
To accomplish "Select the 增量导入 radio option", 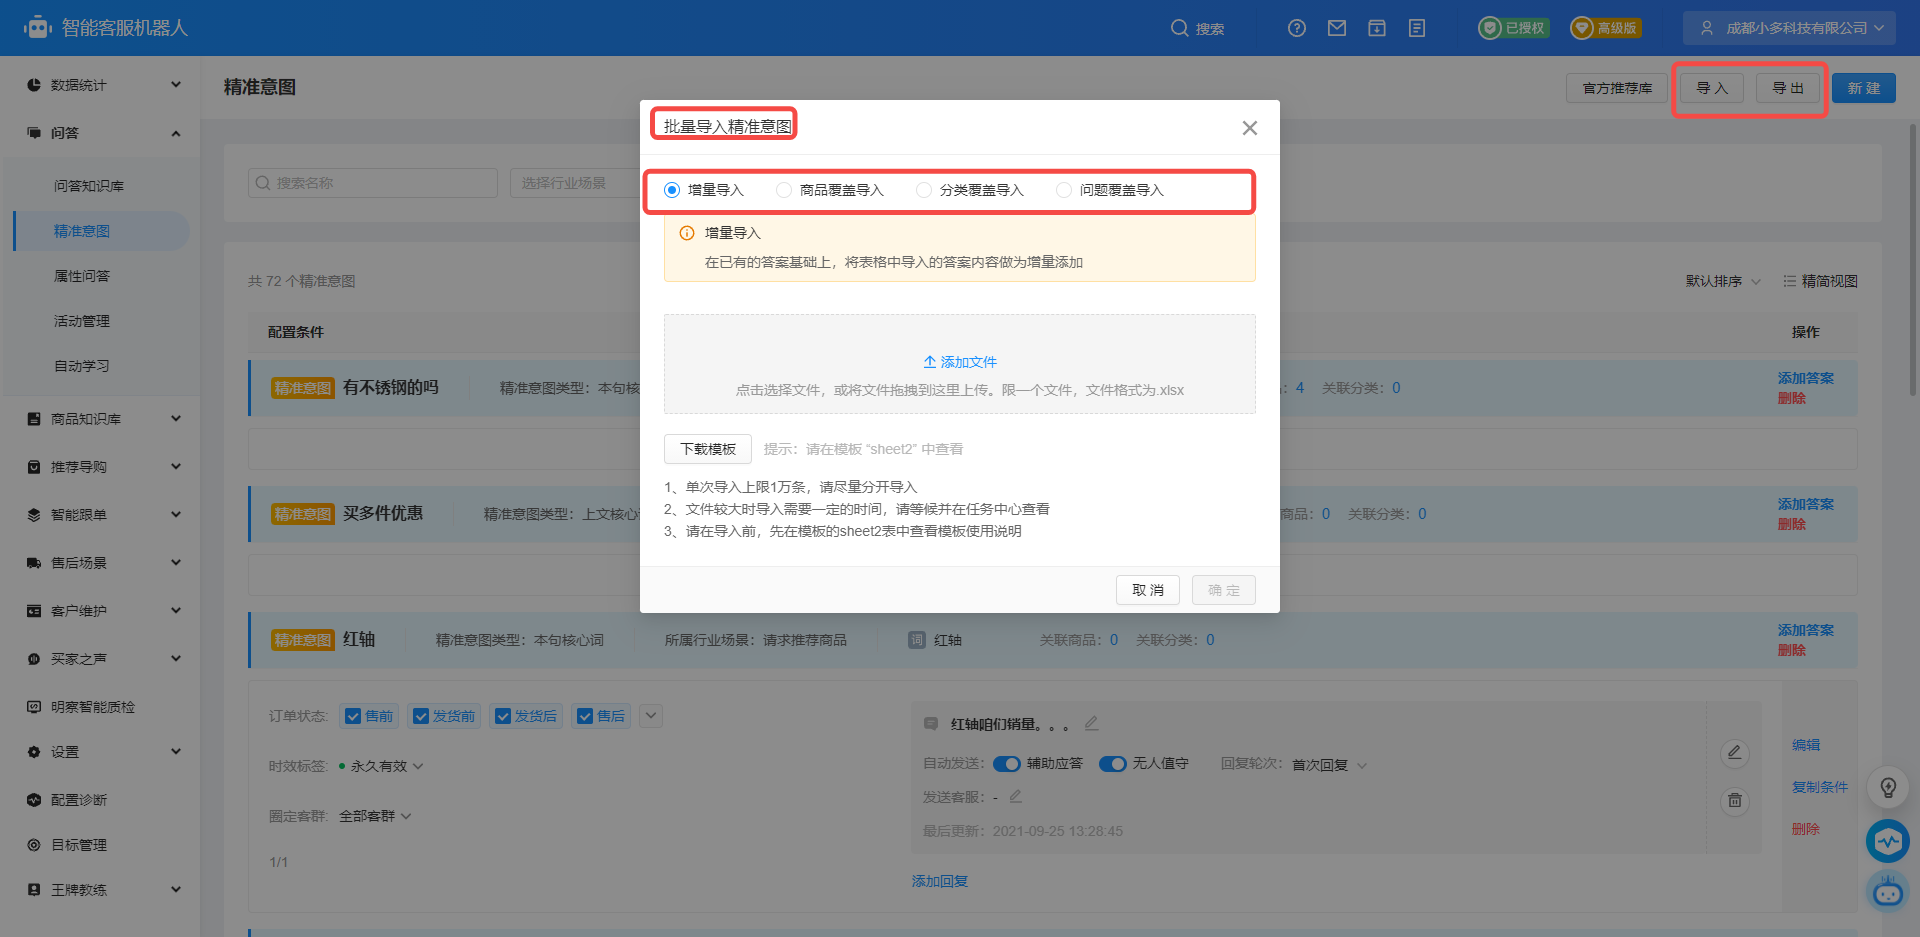I will click(x=672, y=190).
